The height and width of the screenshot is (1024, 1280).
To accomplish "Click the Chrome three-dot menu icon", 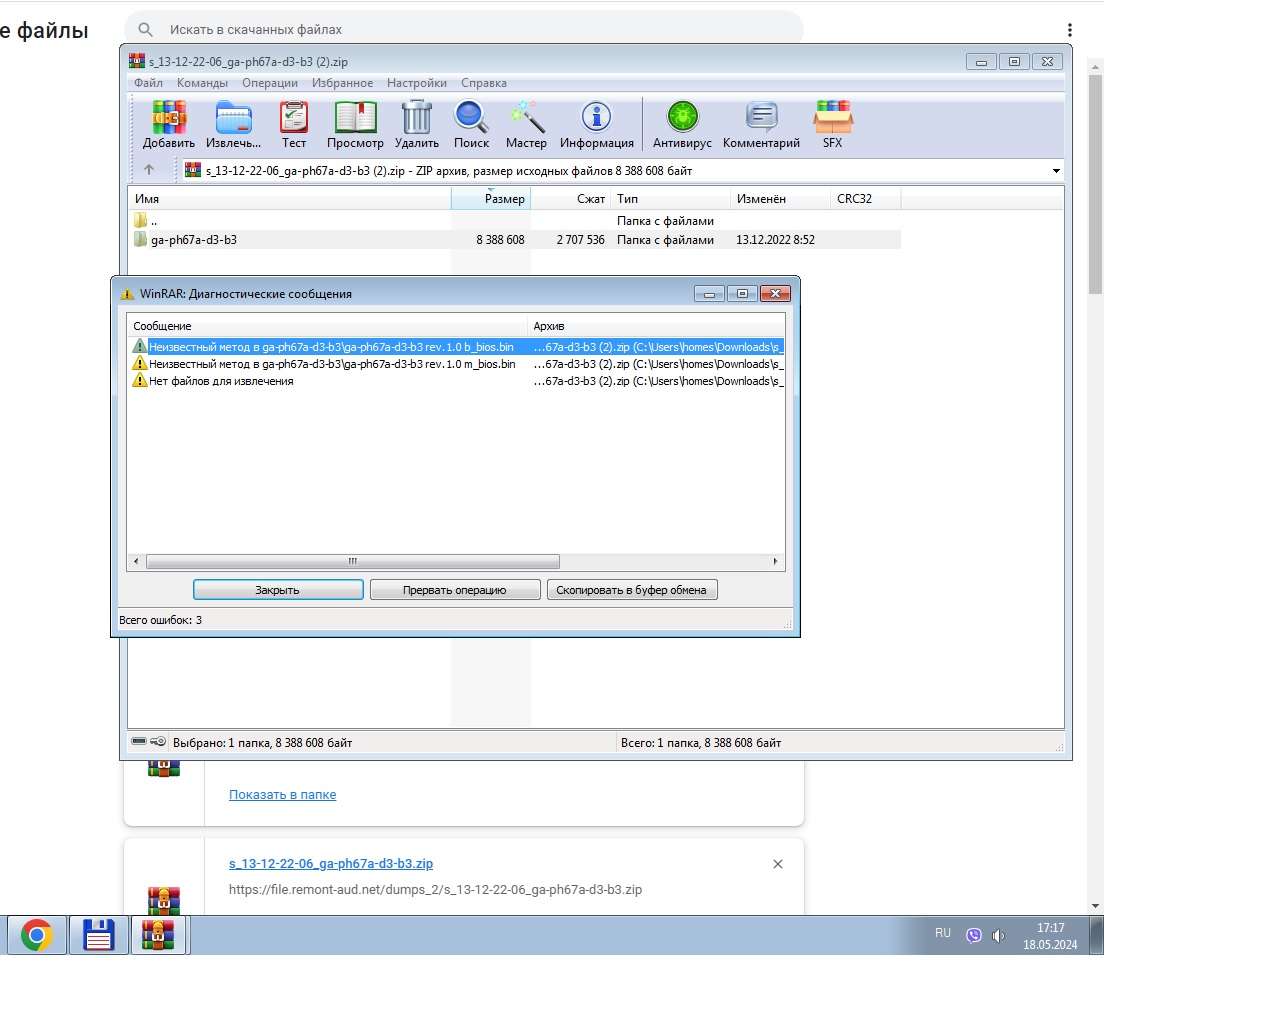I will click(1069, 30).
